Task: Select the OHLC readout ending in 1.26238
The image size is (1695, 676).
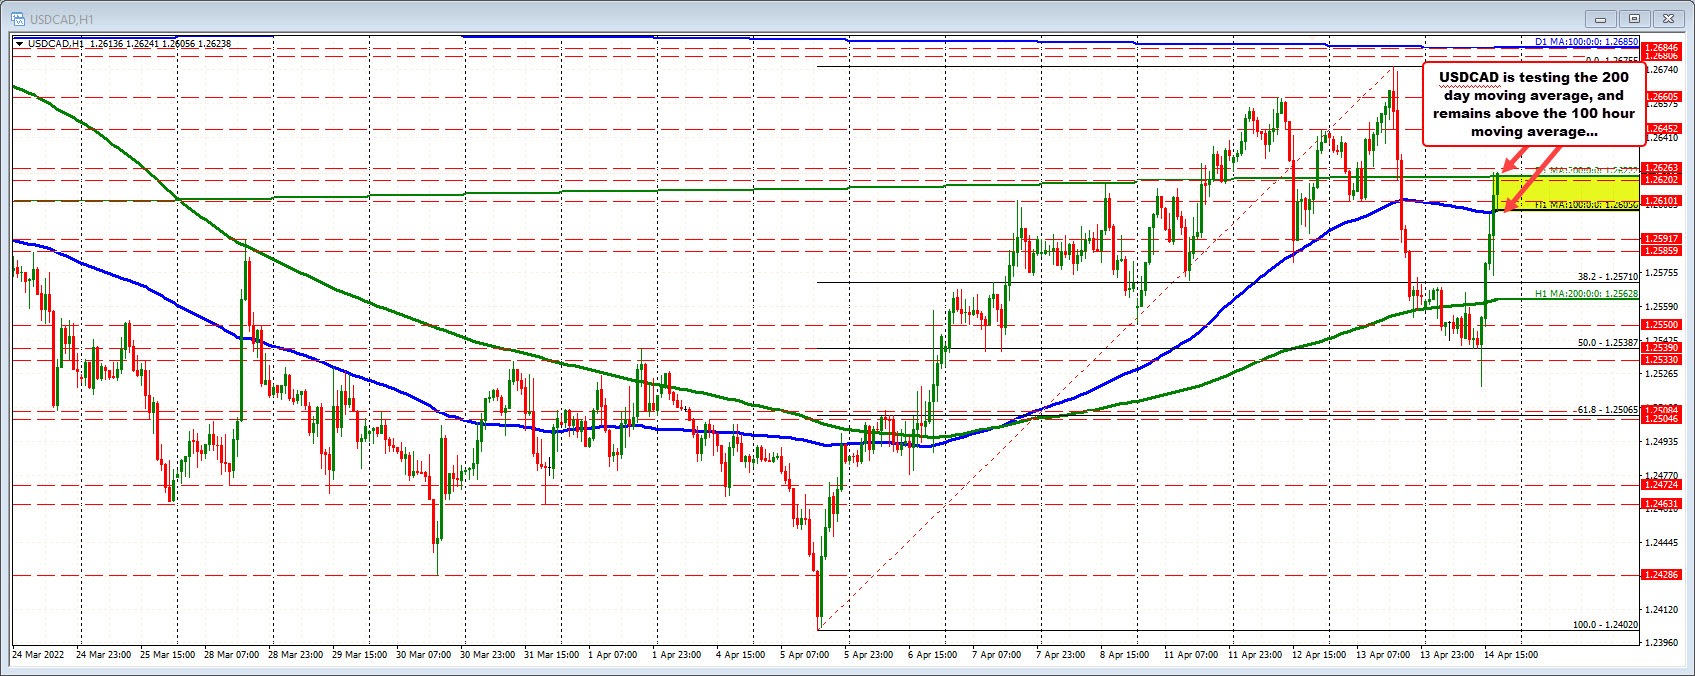Action: [x=159, y=43]
